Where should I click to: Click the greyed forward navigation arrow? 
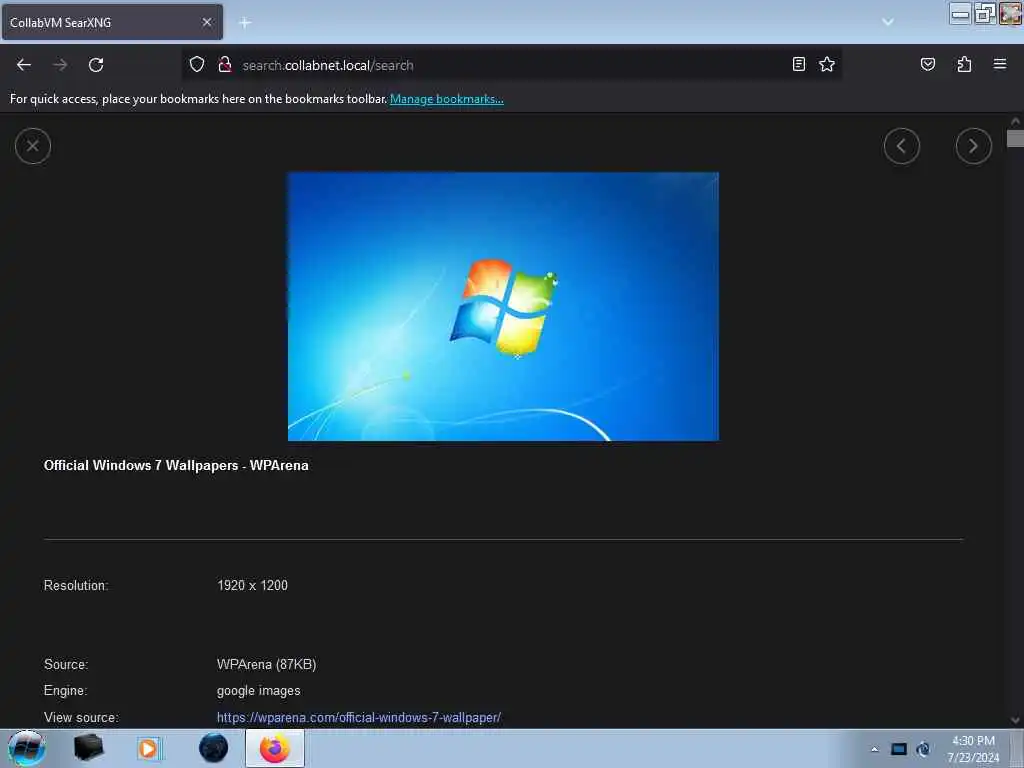[60, 65]
